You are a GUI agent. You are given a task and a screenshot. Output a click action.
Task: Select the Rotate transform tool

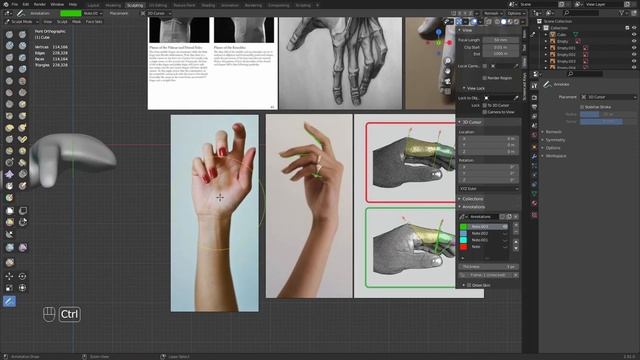click(22, 276)
